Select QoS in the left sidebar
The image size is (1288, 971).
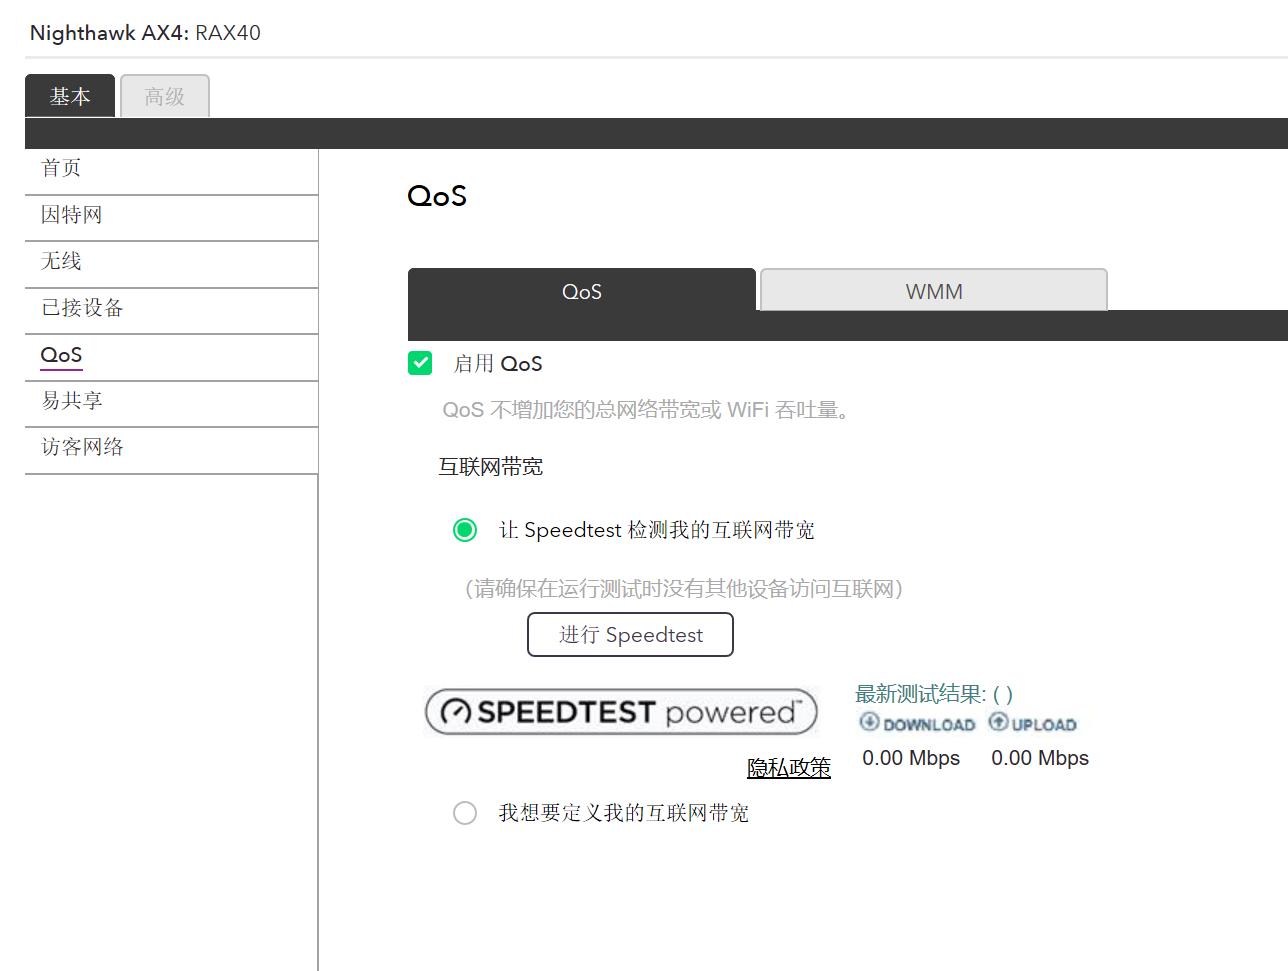coord(61,355)
